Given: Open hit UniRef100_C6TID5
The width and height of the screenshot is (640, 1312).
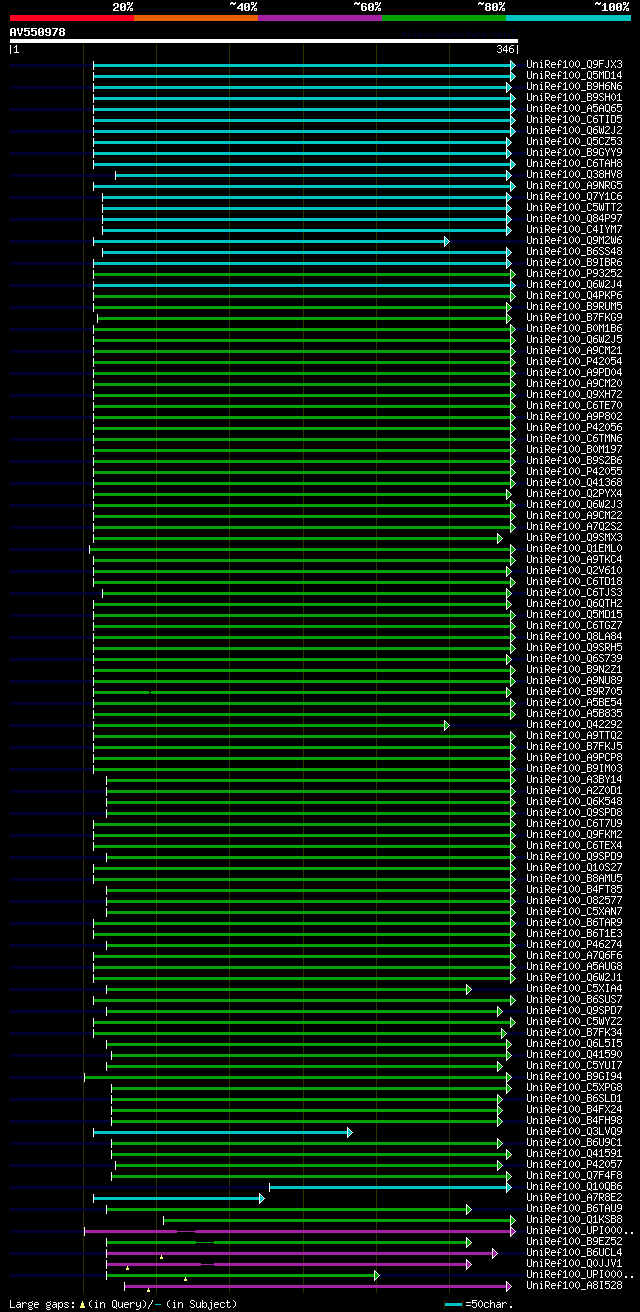Looking at the screenshot, I should pos(574,119).
